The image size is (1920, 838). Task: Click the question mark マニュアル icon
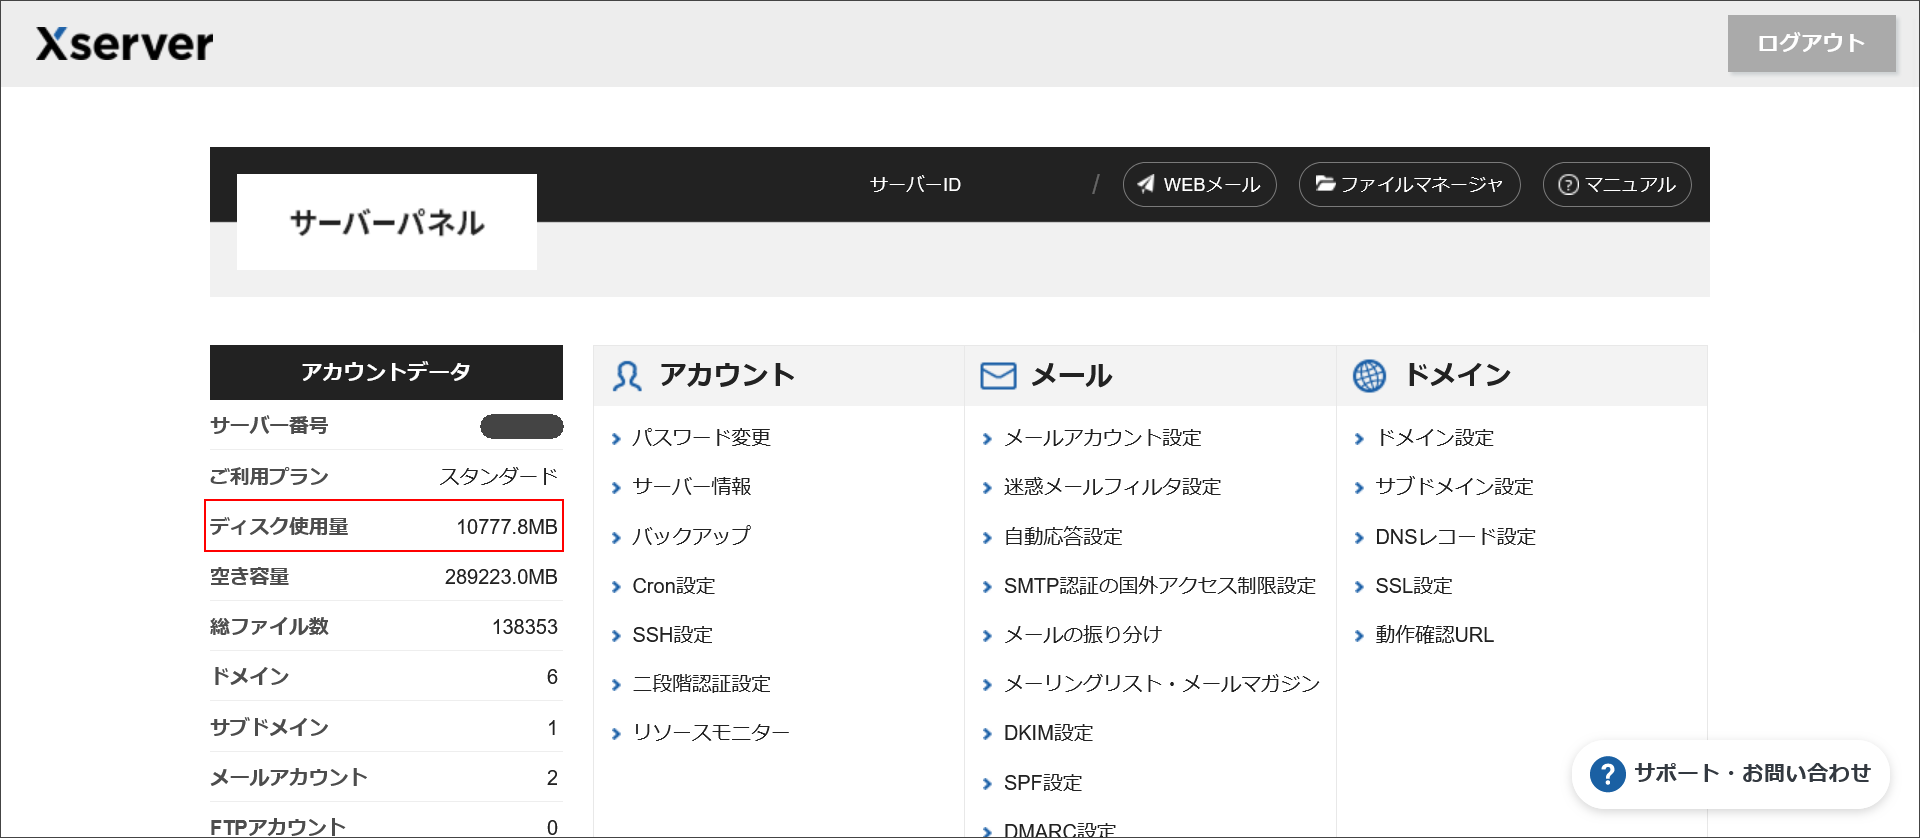(x=1568, y=185)
